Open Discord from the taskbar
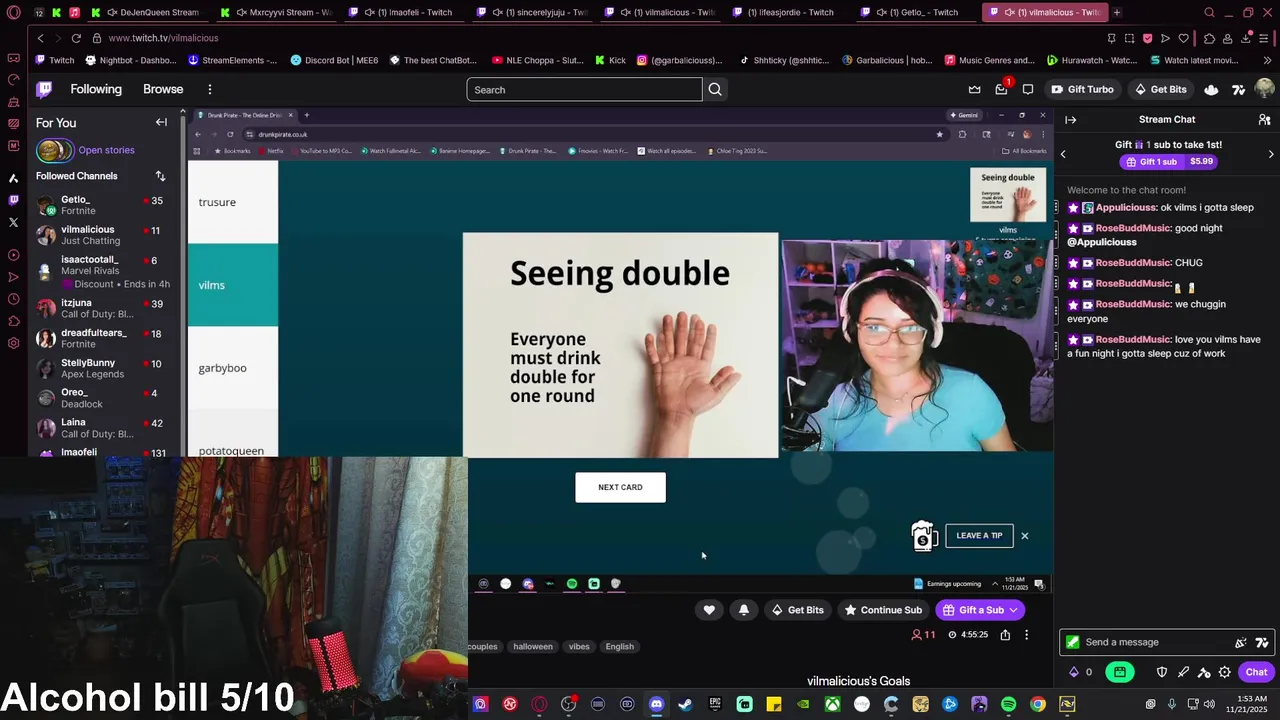Viewport: 1280px width, 720px height. [656, 704]
